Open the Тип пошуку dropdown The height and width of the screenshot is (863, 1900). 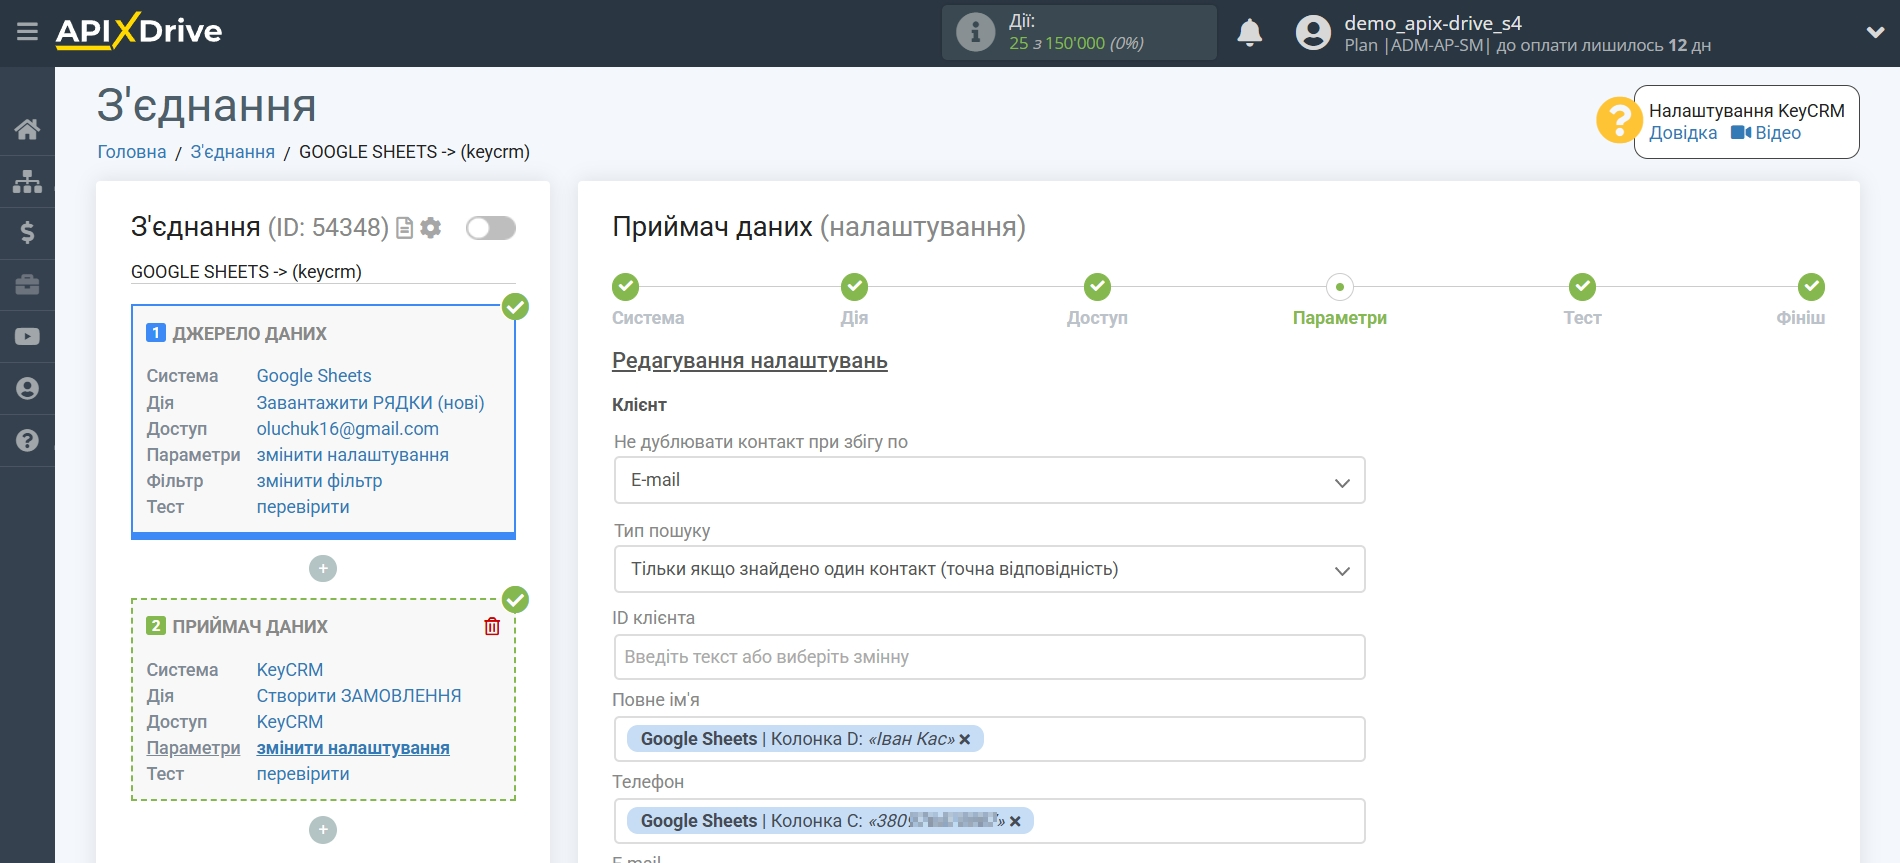coord(989,569)
